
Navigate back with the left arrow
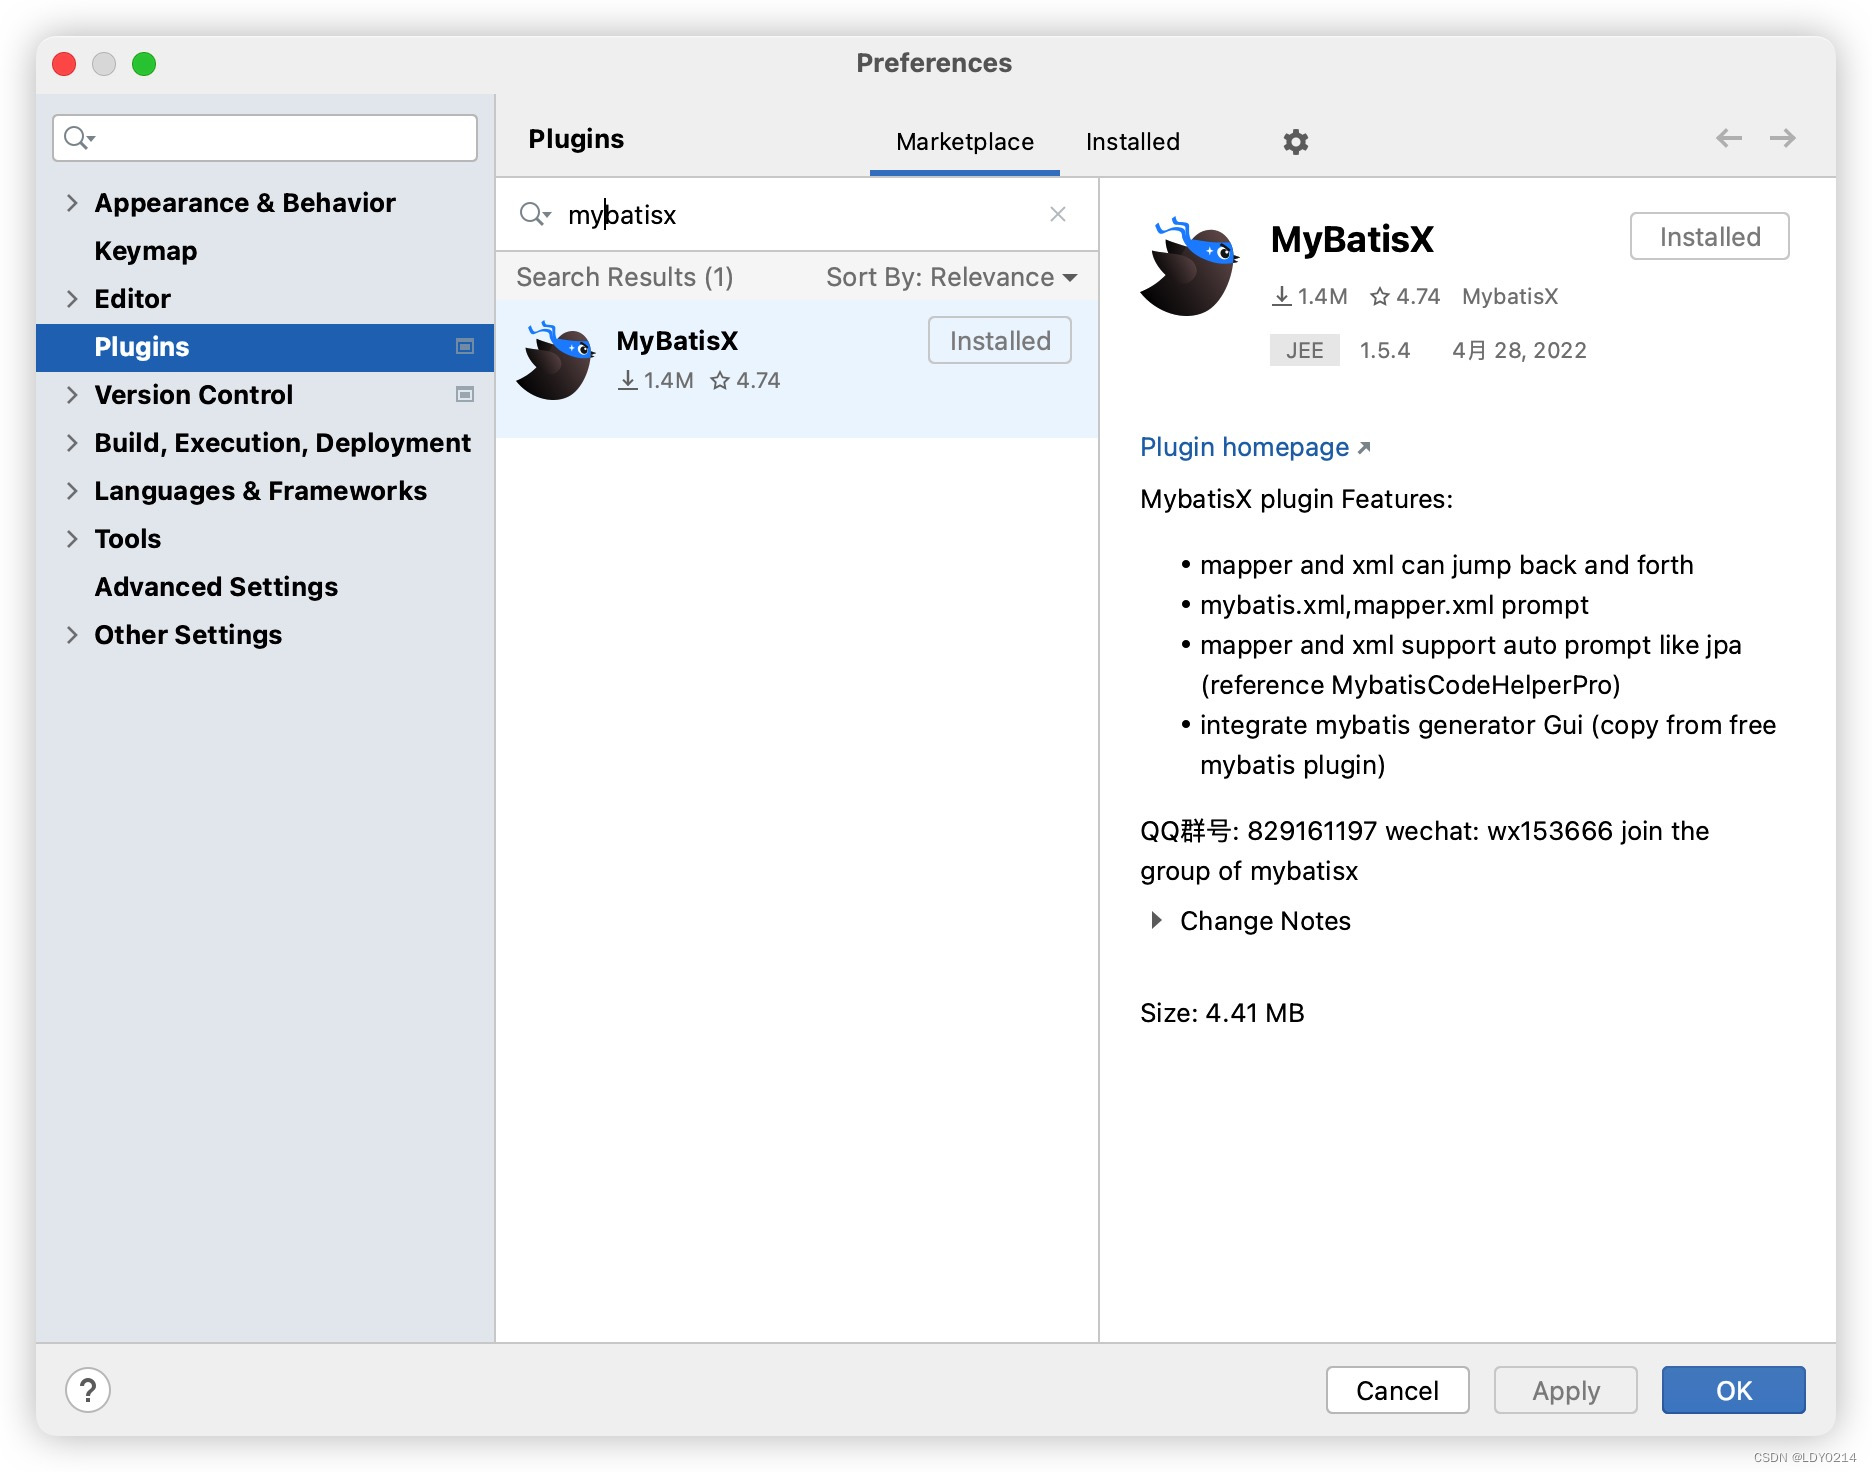[1728, 138]
